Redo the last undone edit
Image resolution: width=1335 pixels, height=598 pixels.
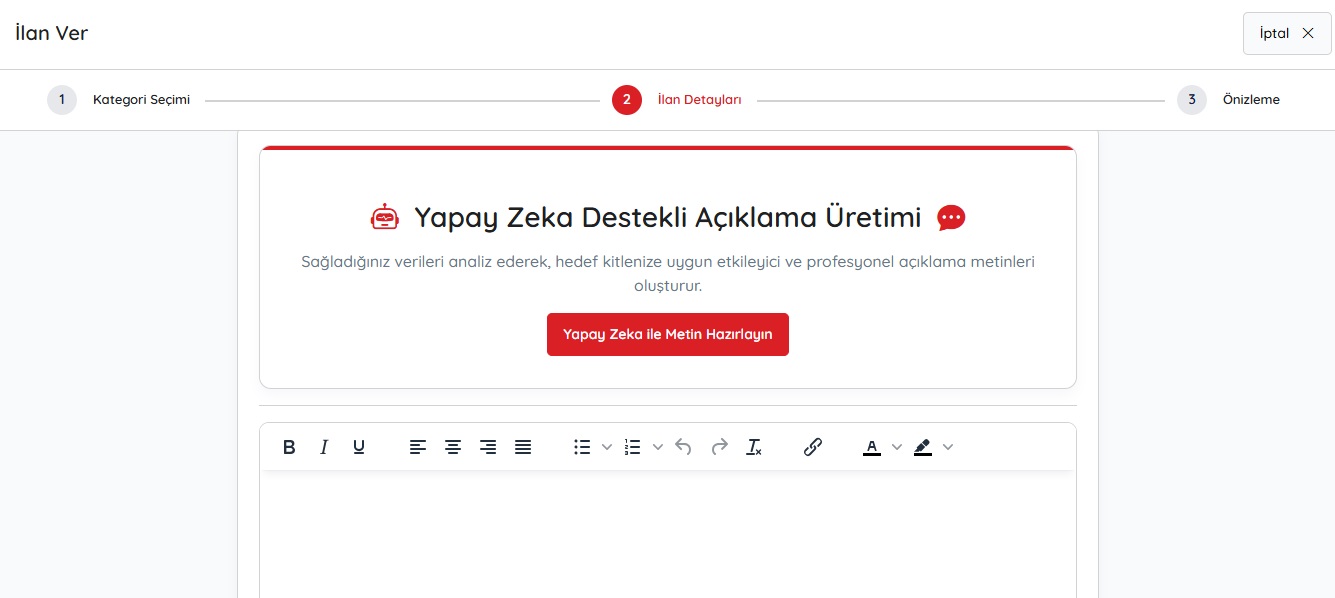[x=719, y=447]
